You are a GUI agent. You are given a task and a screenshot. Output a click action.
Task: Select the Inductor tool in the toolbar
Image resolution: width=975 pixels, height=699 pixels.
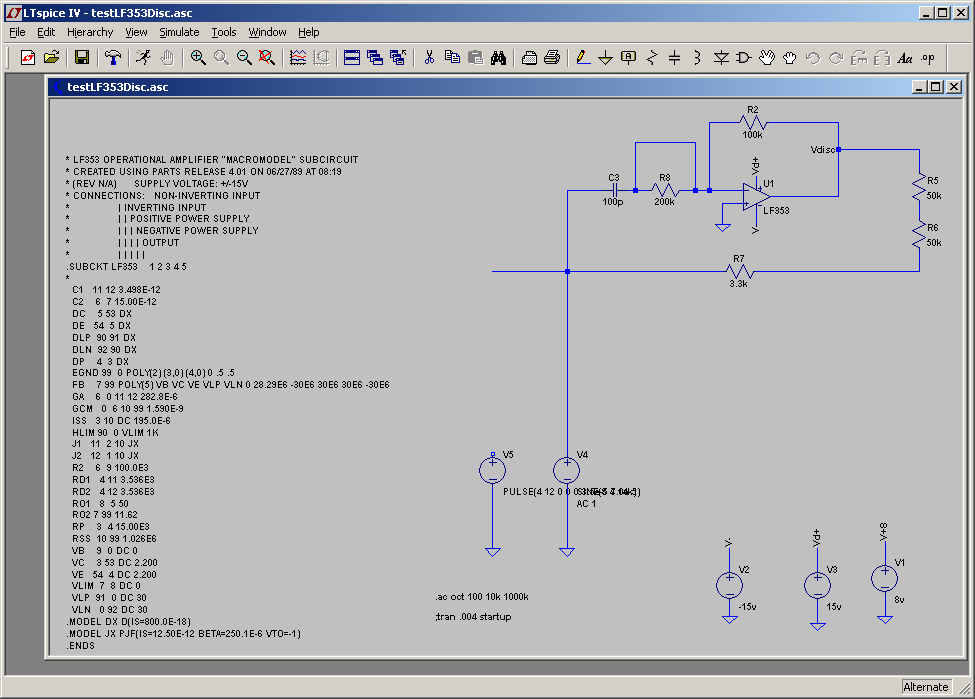(x=697, y=58)
